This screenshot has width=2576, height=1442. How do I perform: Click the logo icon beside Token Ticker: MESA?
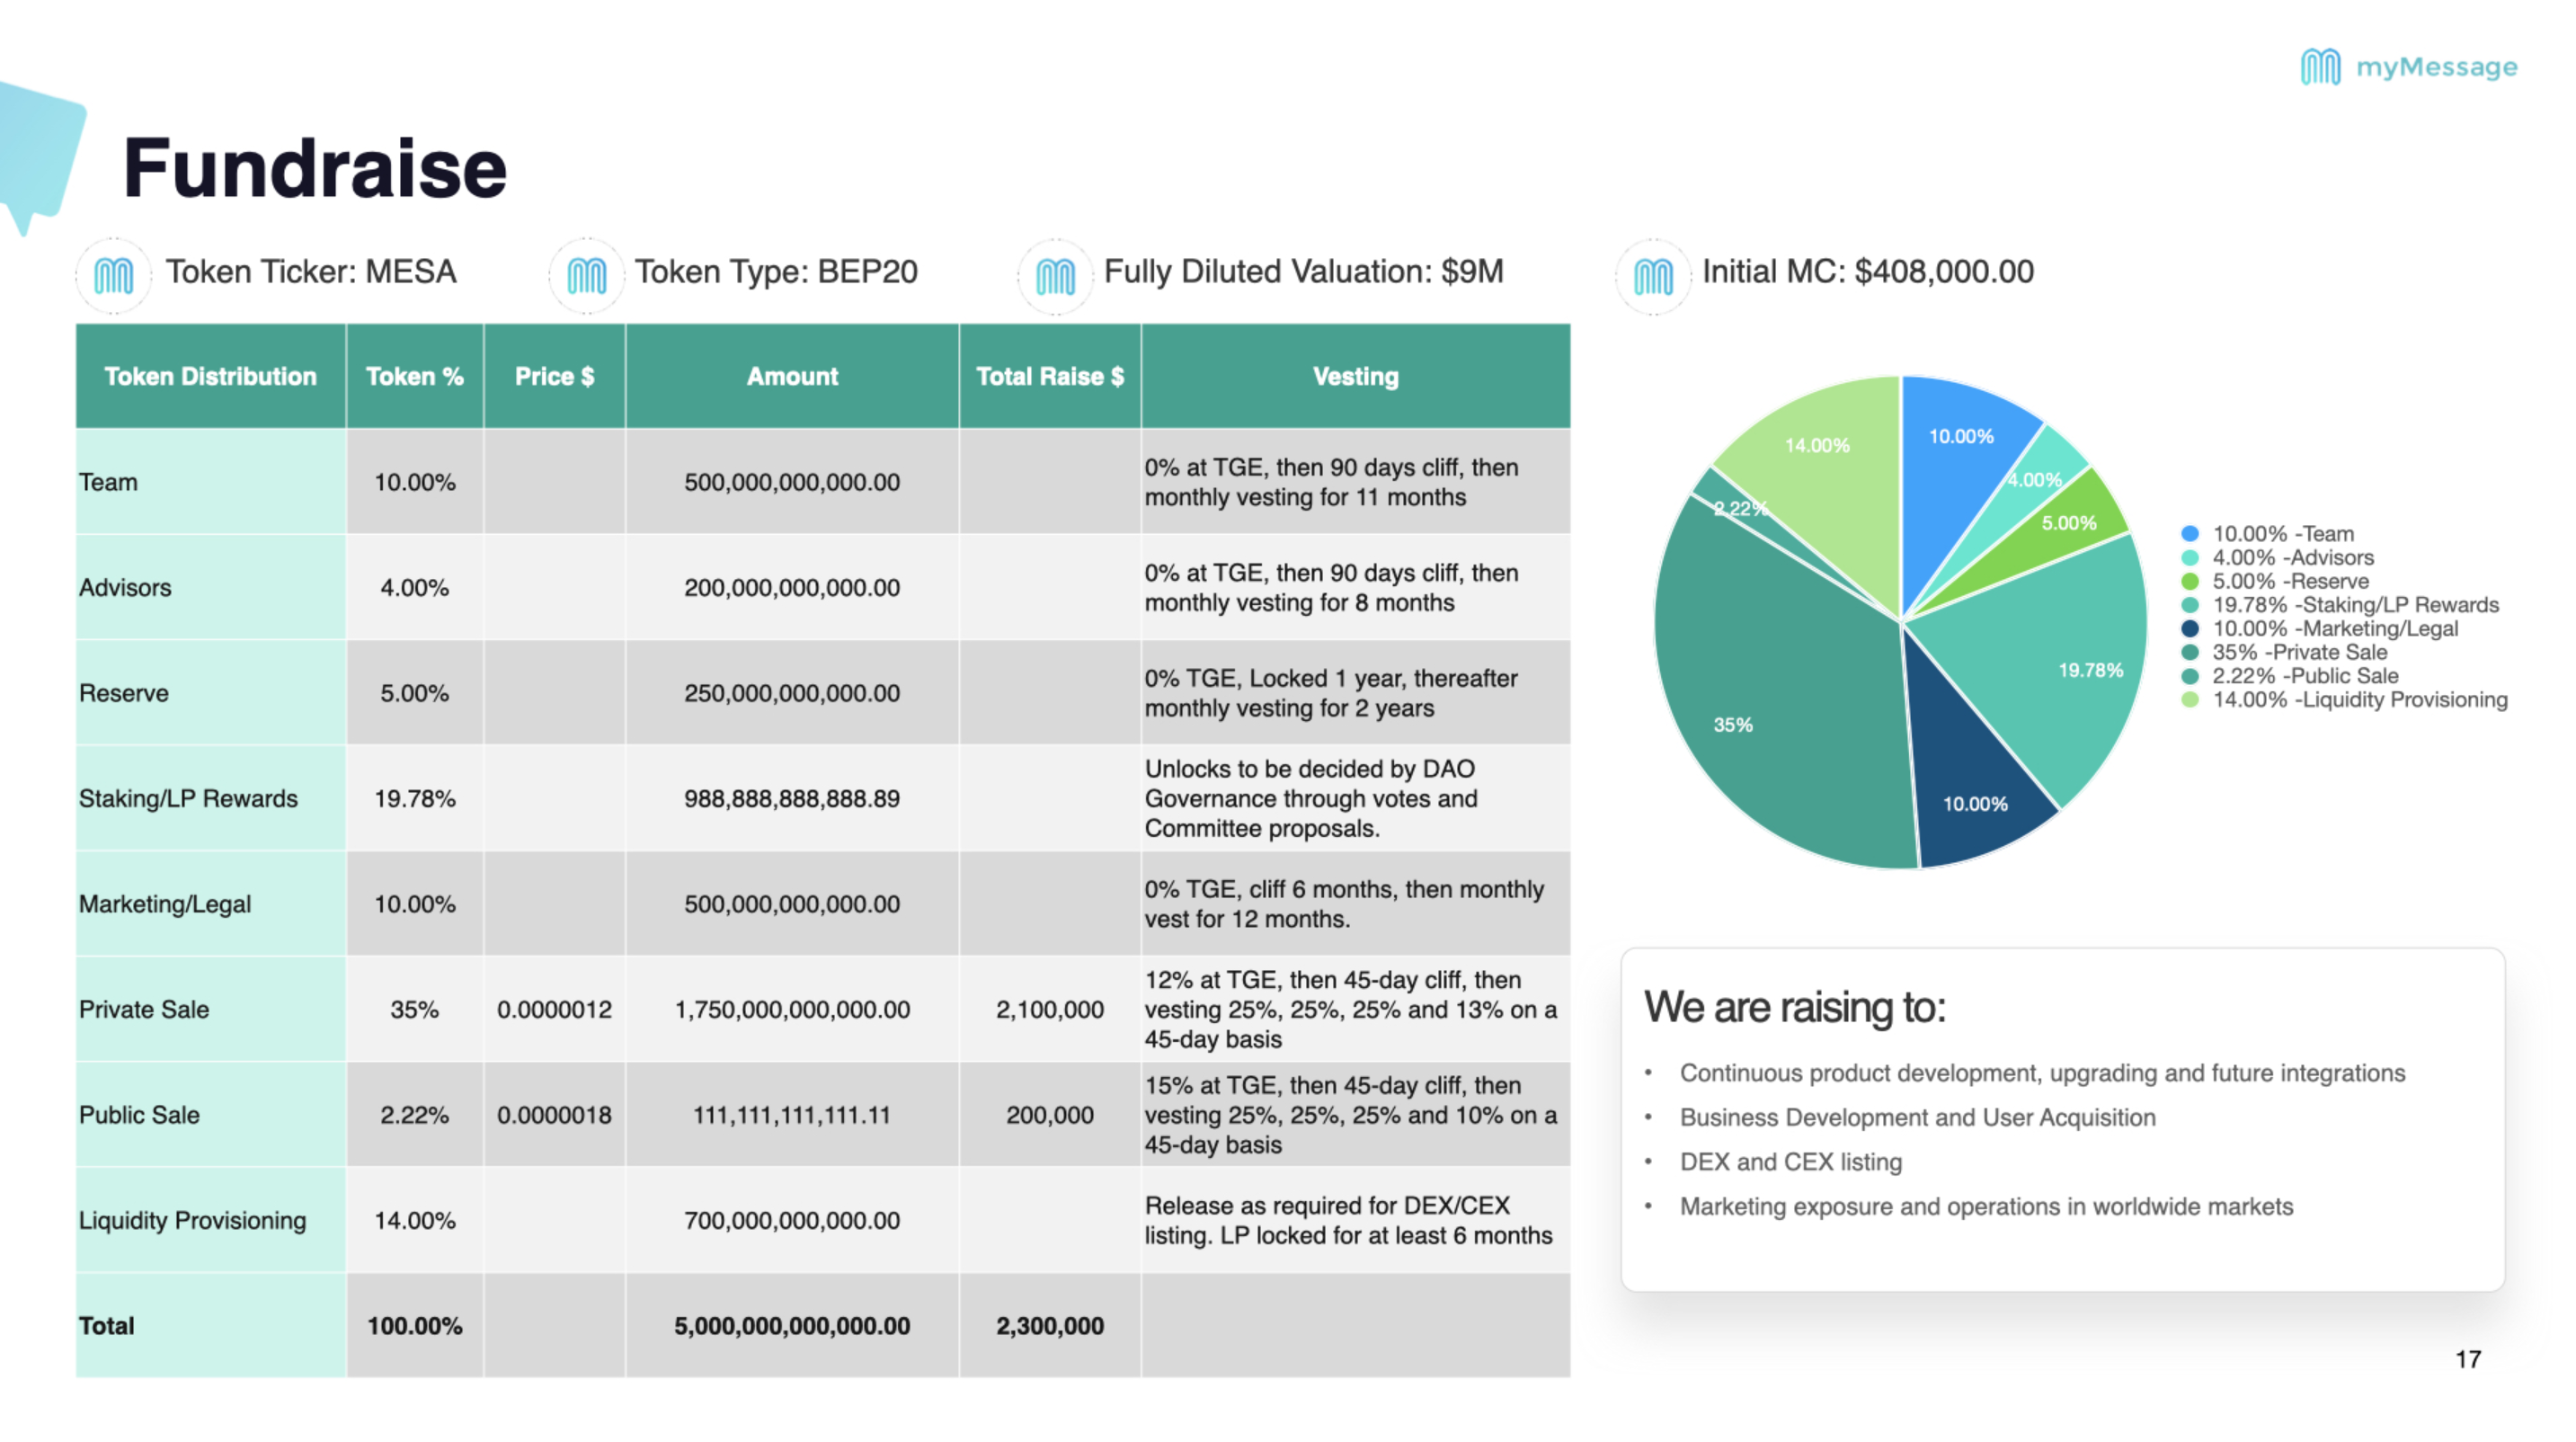coord(114,275)
